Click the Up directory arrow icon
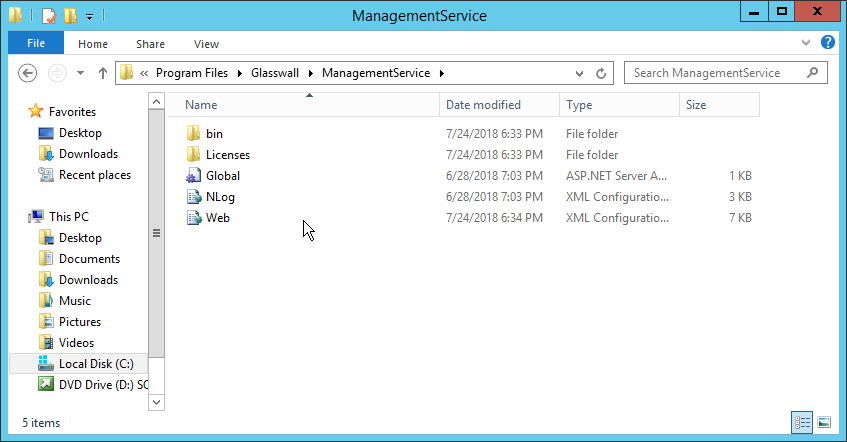 point(103,73)
